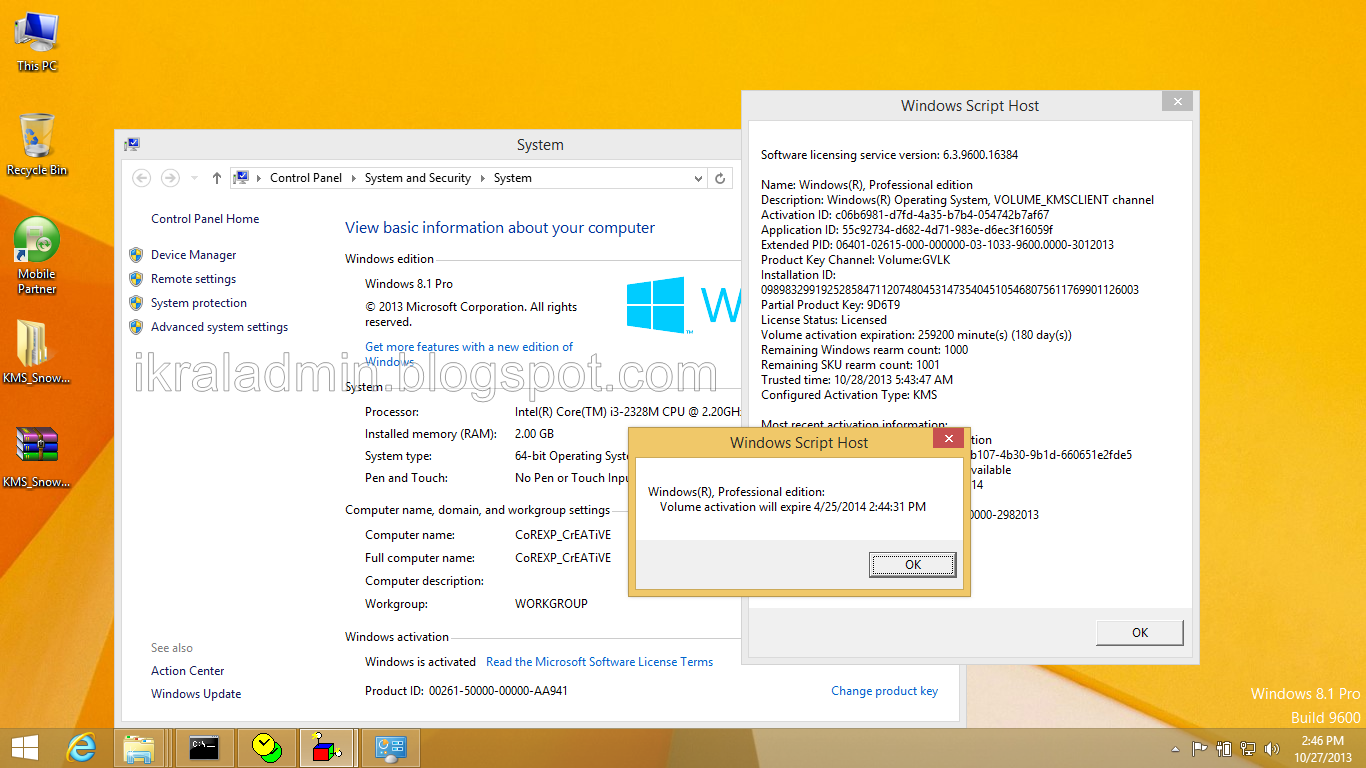
Task: Click 'Windows is activated' status text
Action: click(420, 662)
